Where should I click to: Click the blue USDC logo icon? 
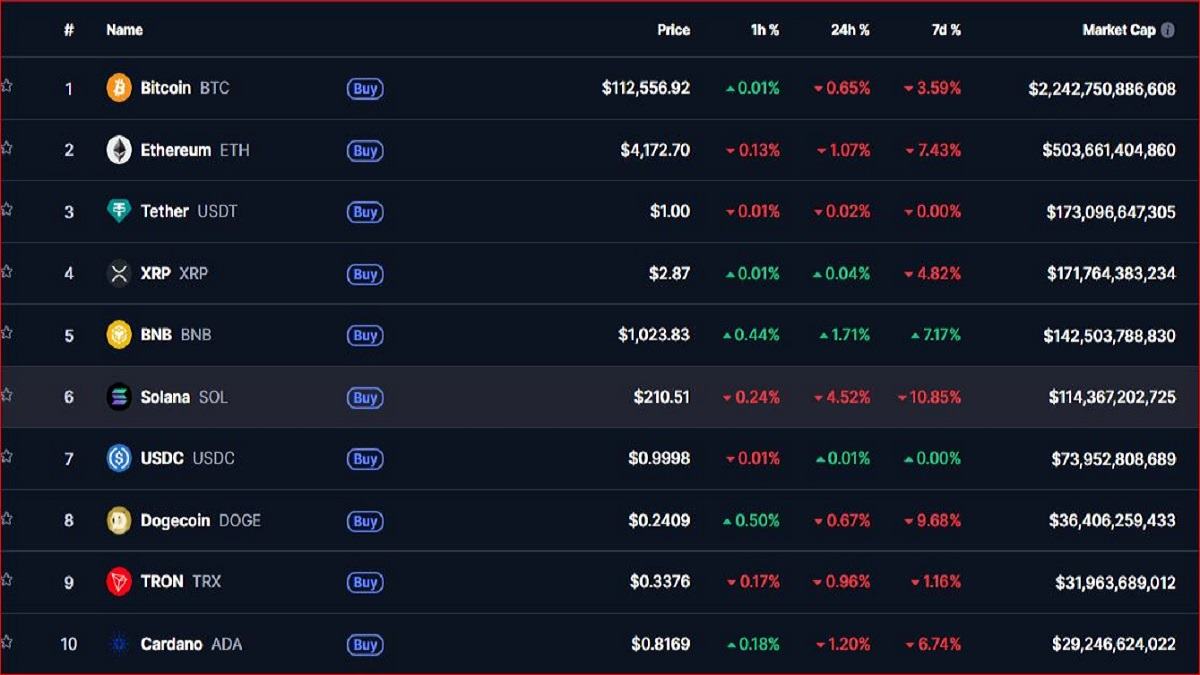(x=119, y=458)
